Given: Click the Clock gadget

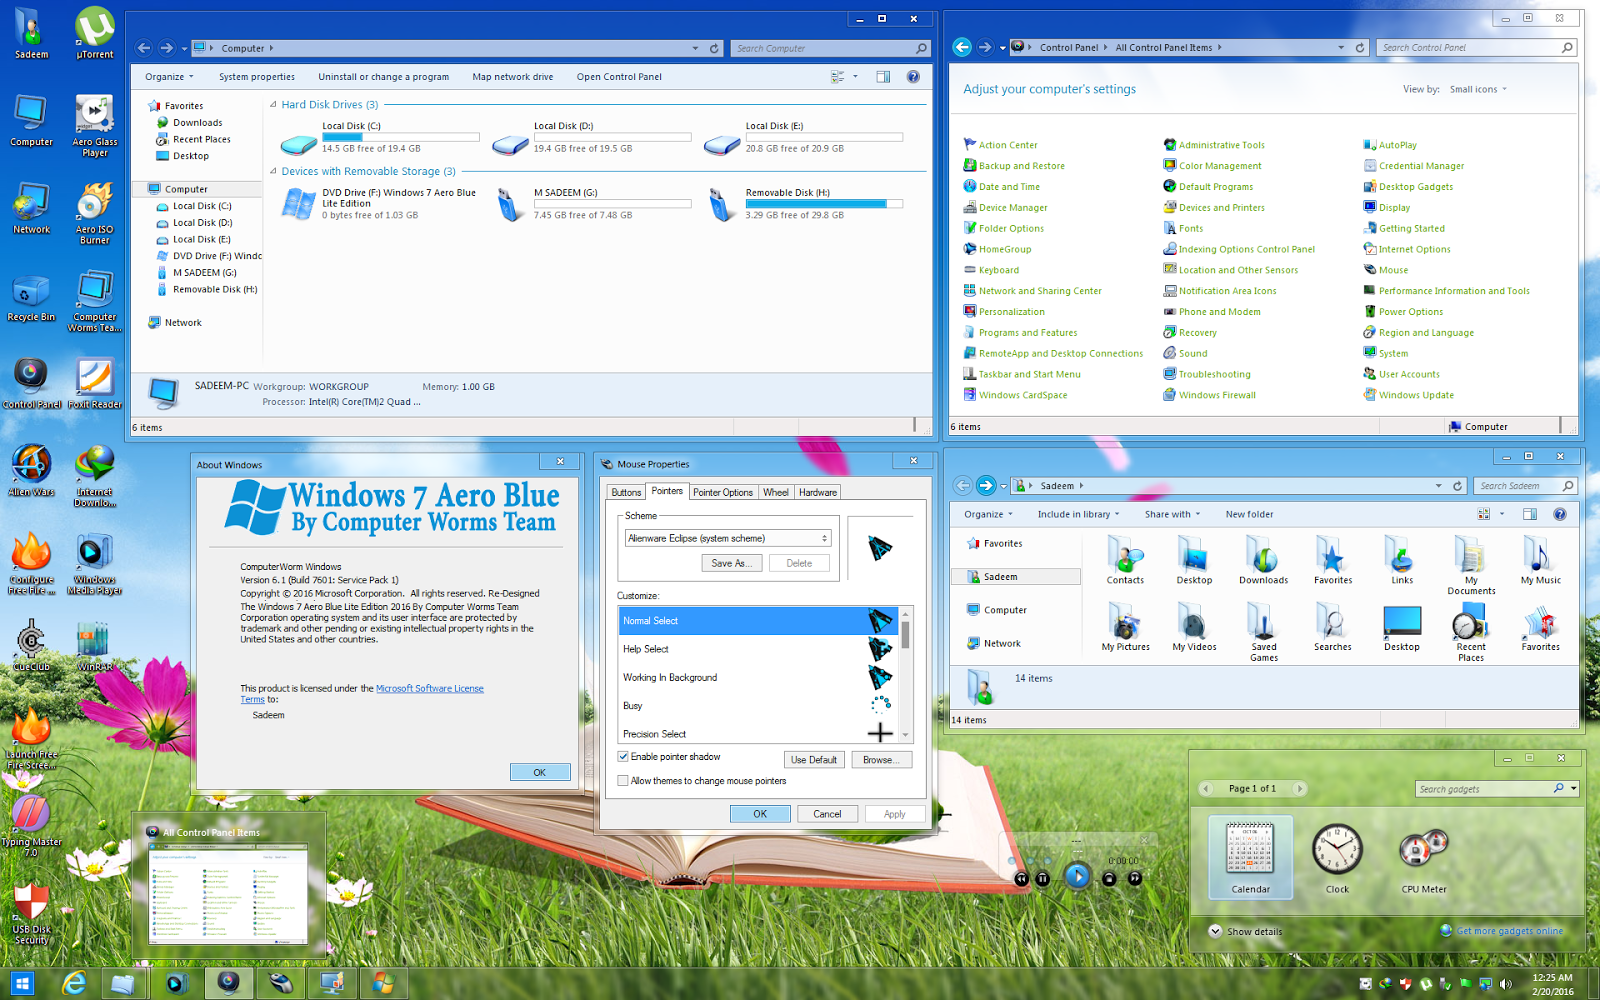Looking at the screenshot, I should coord(1337,850).
